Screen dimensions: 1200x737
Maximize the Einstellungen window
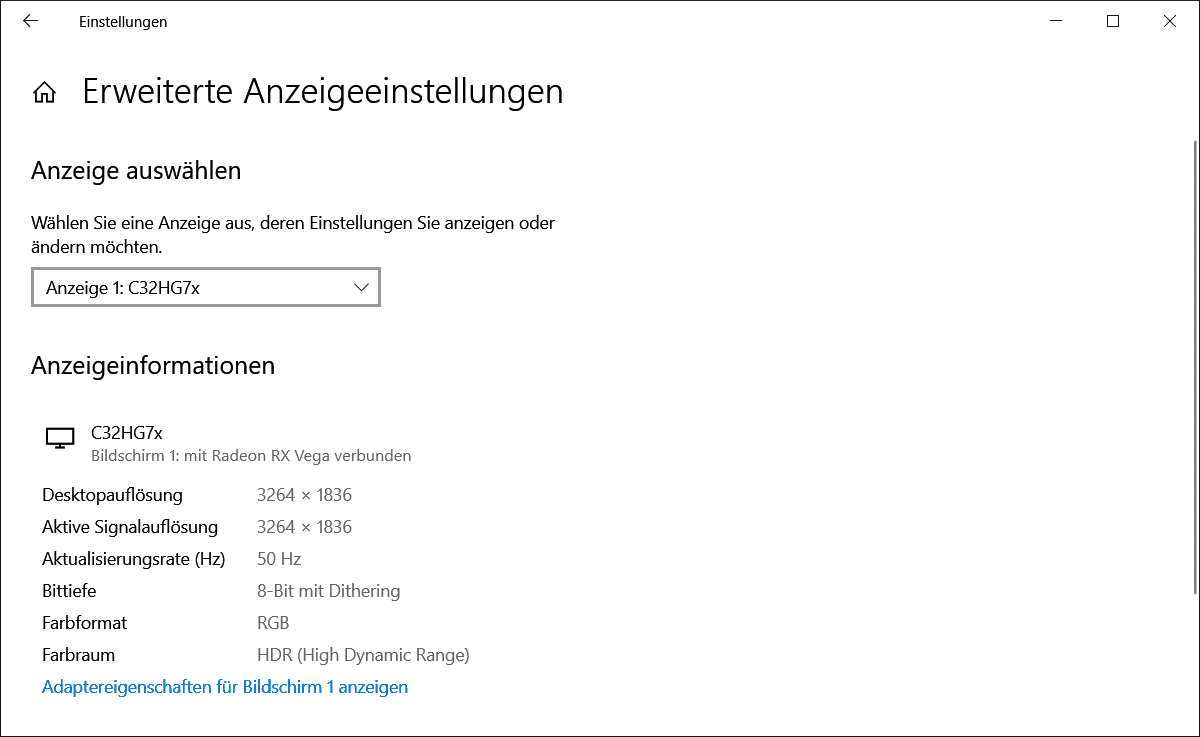[1112, 21]
